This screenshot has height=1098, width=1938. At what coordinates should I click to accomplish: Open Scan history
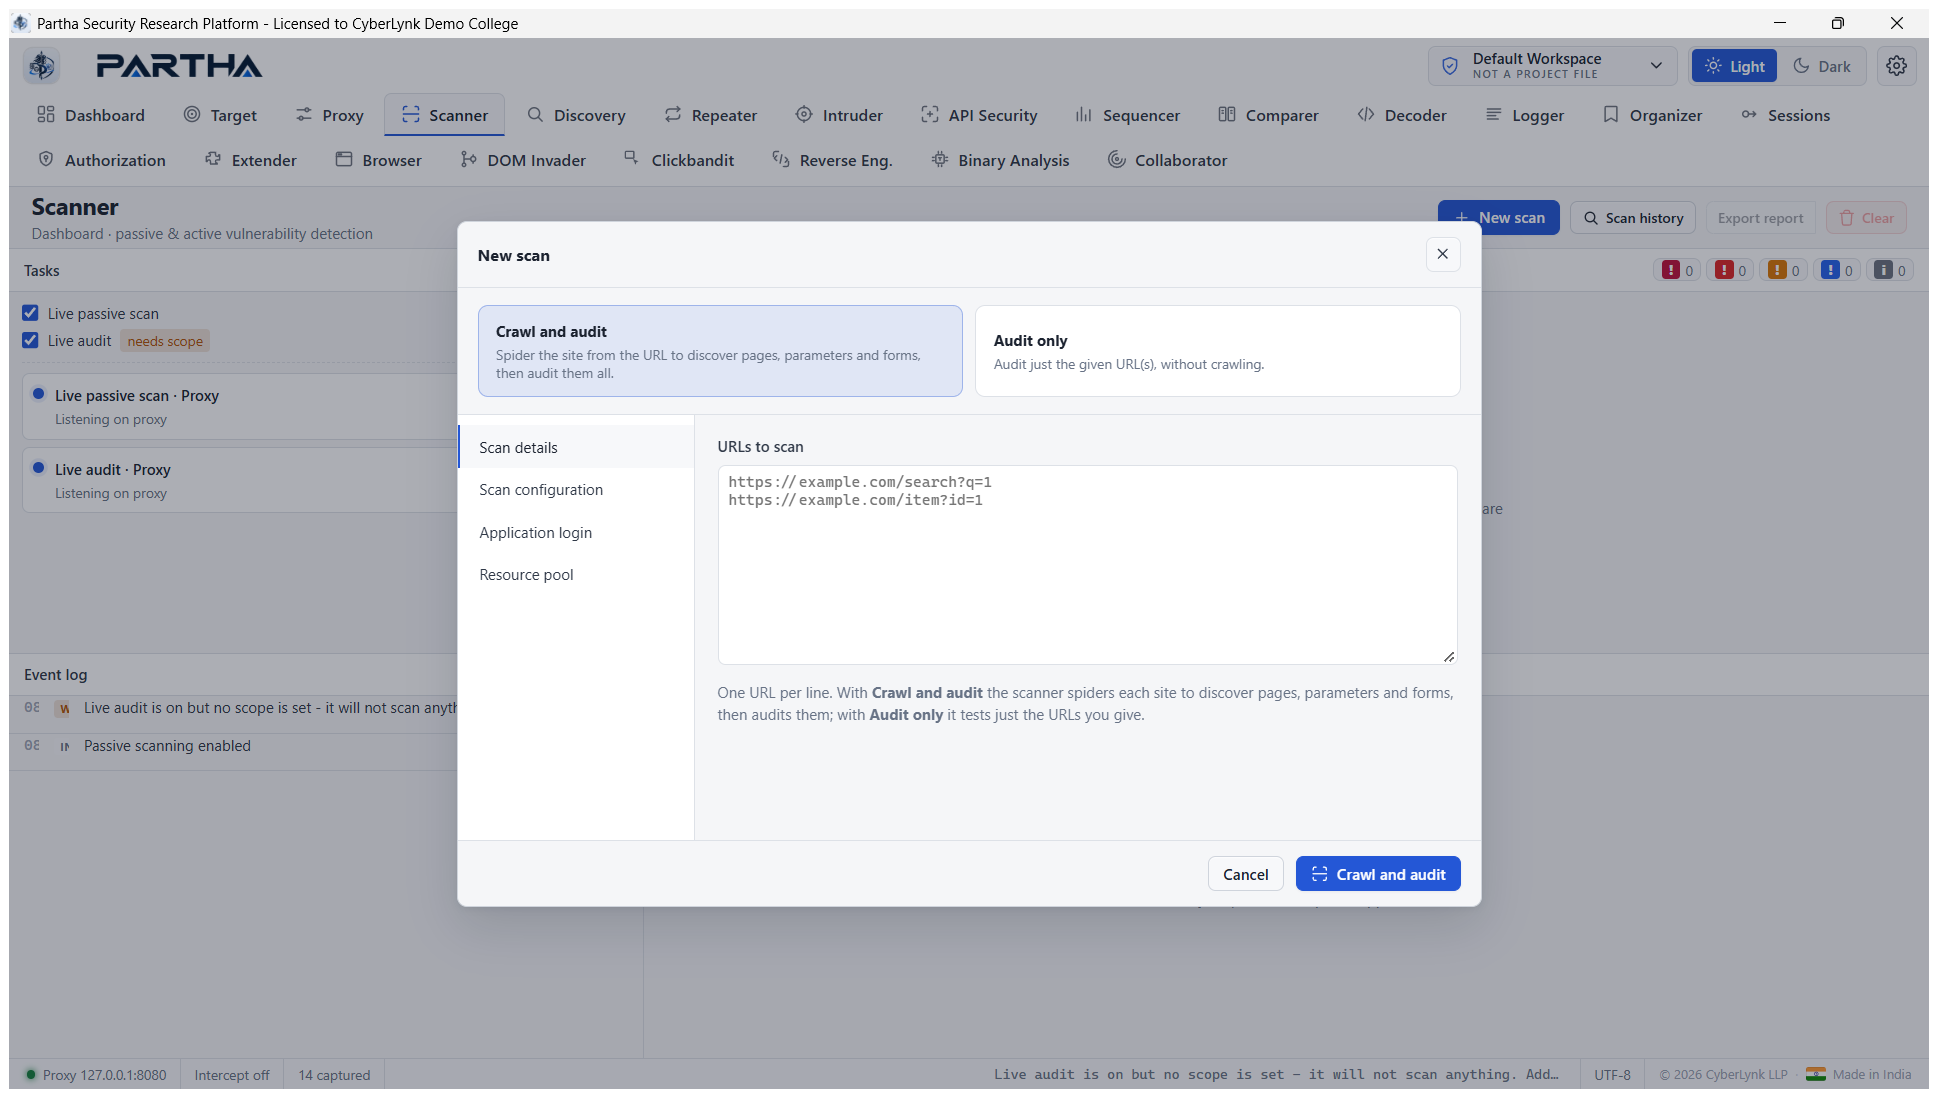[1633, 218]
